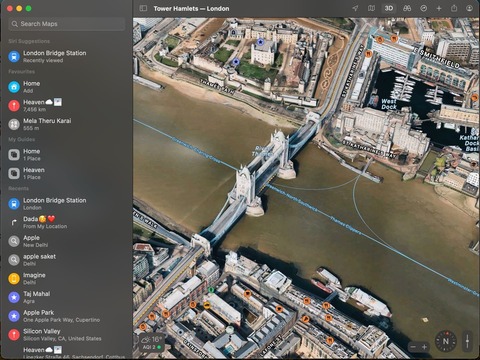Show current location with arrow icon
Image resolution: width=480 pixels, height=360 pixels.
(x=355, y=8)
